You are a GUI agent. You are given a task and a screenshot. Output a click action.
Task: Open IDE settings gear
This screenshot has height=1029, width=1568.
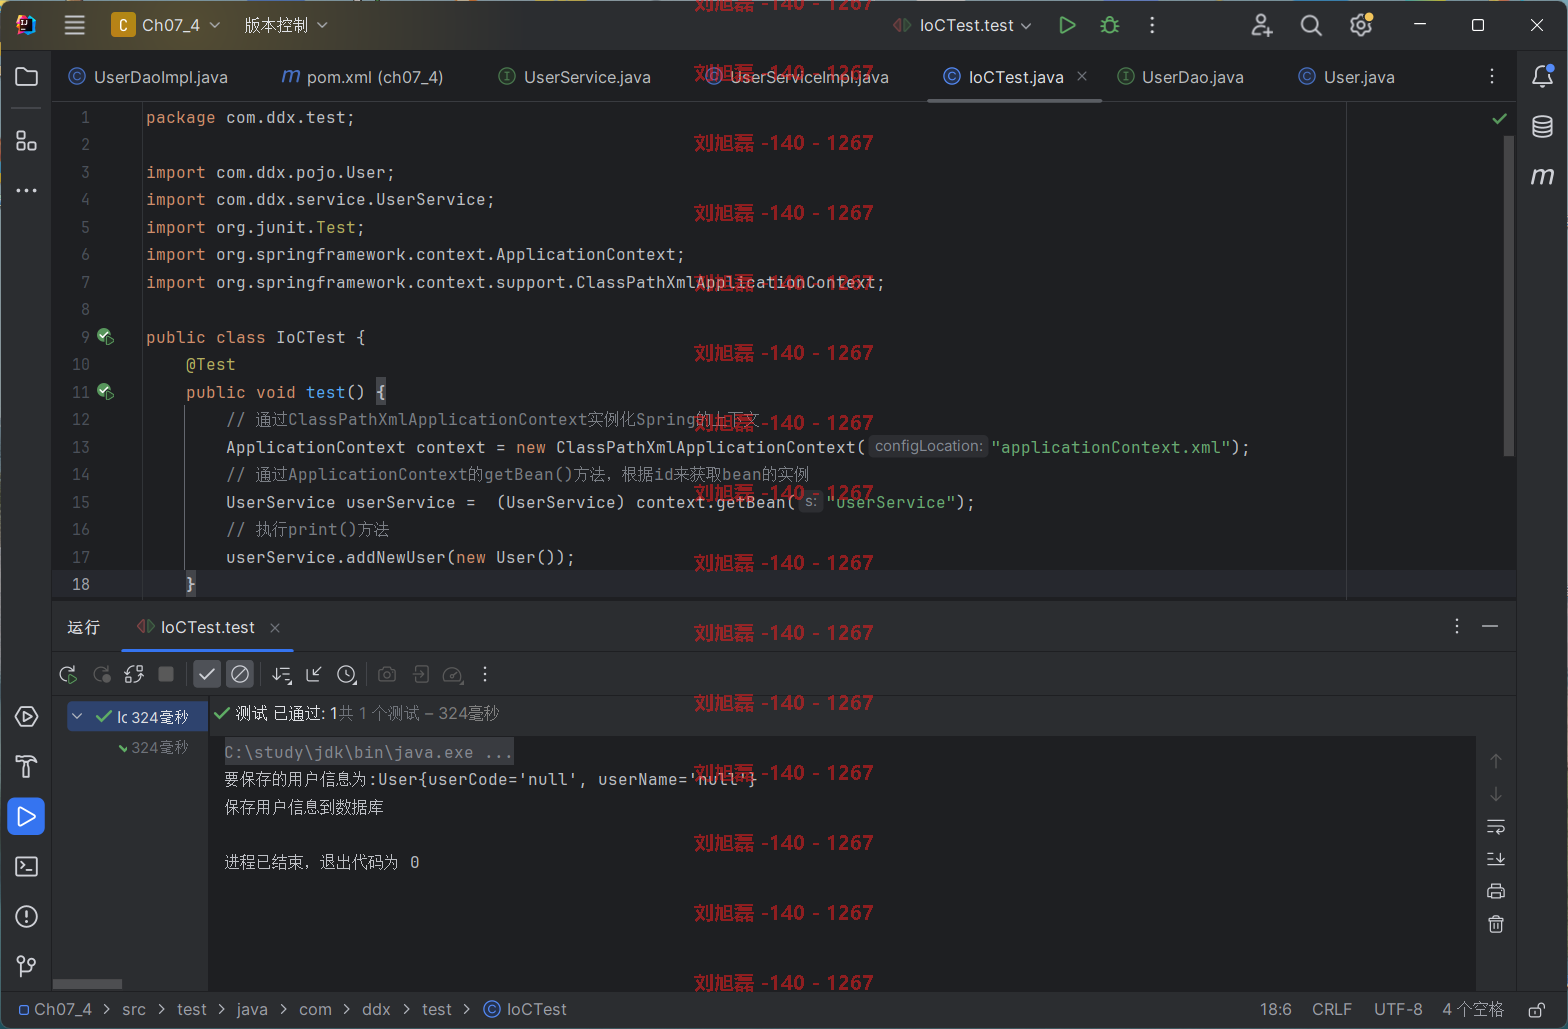coord(1361,25)
